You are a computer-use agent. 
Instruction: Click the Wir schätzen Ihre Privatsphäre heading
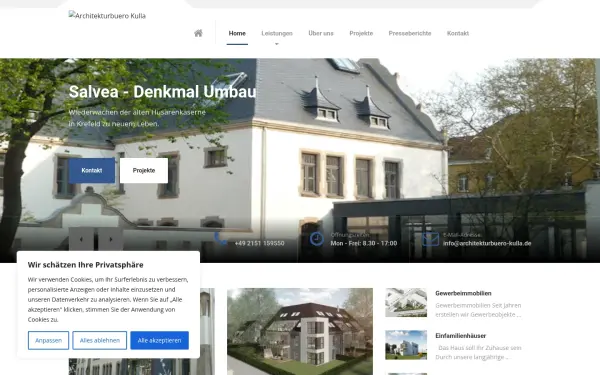pyautogui.click(x=85, y=265)
